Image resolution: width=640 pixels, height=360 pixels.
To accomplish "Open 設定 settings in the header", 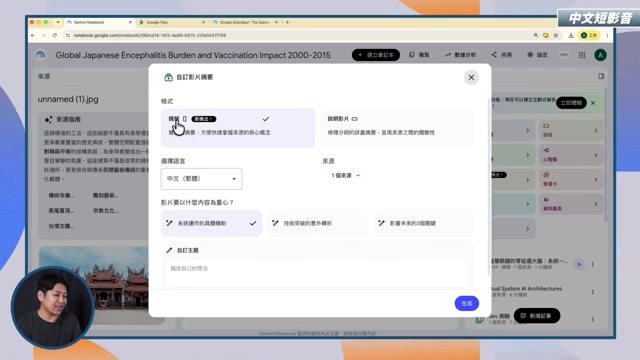I will [x=537, y=55].
